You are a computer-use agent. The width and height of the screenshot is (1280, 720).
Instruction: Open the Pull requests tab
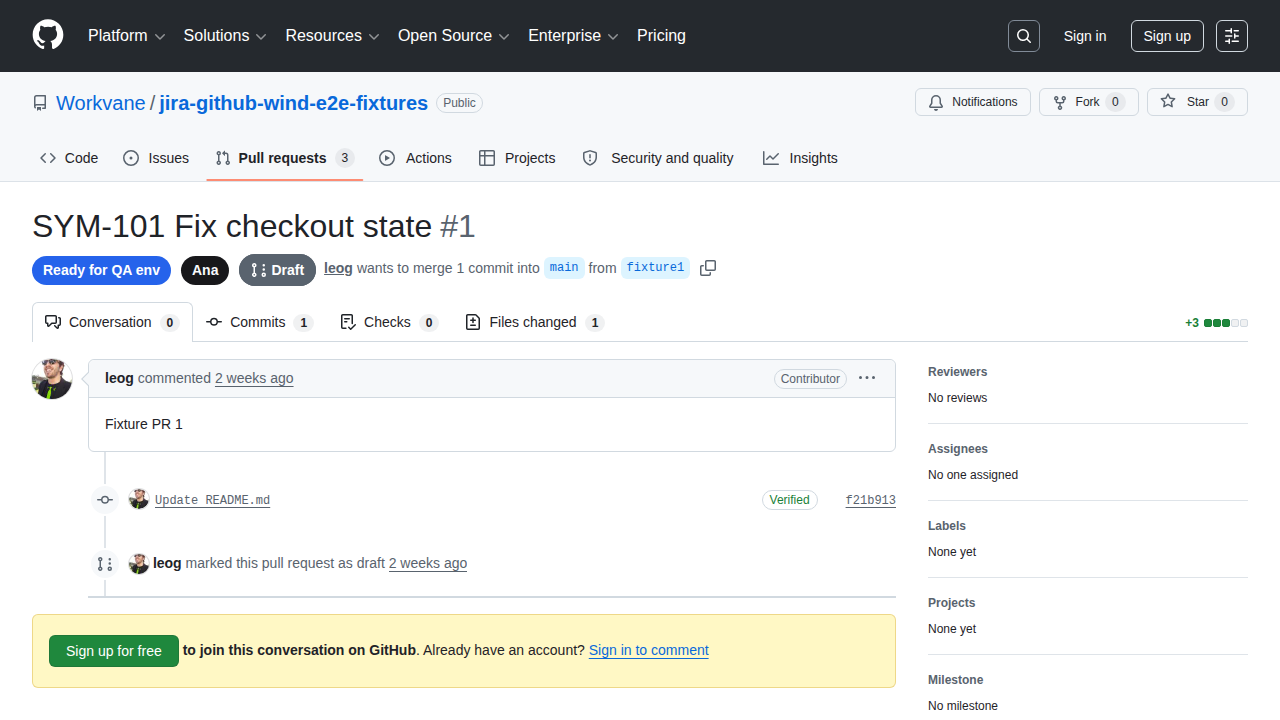pyautogui.click(x=285, y=158)
